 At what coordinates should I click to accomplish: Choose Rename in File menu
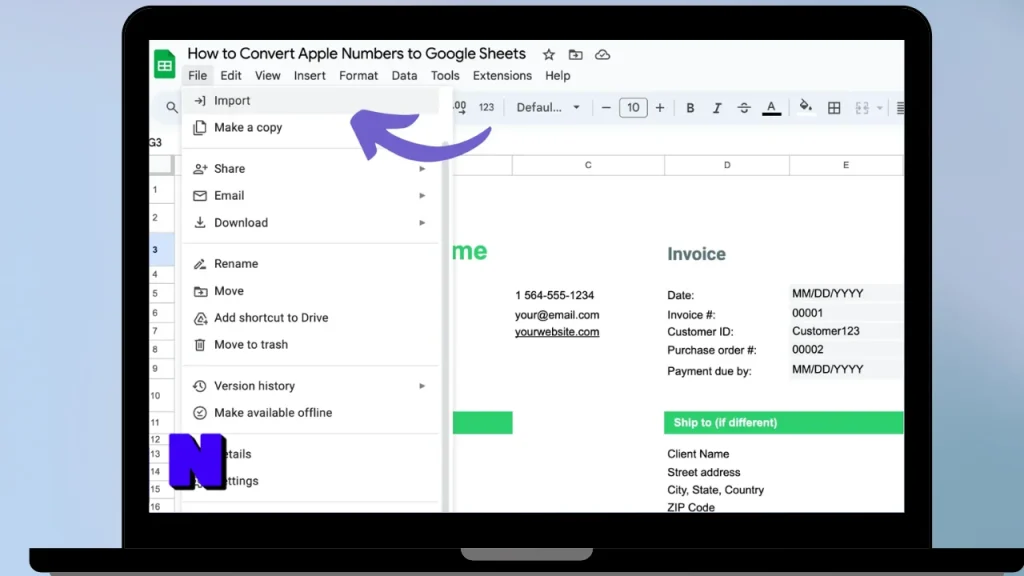[311, 264]
